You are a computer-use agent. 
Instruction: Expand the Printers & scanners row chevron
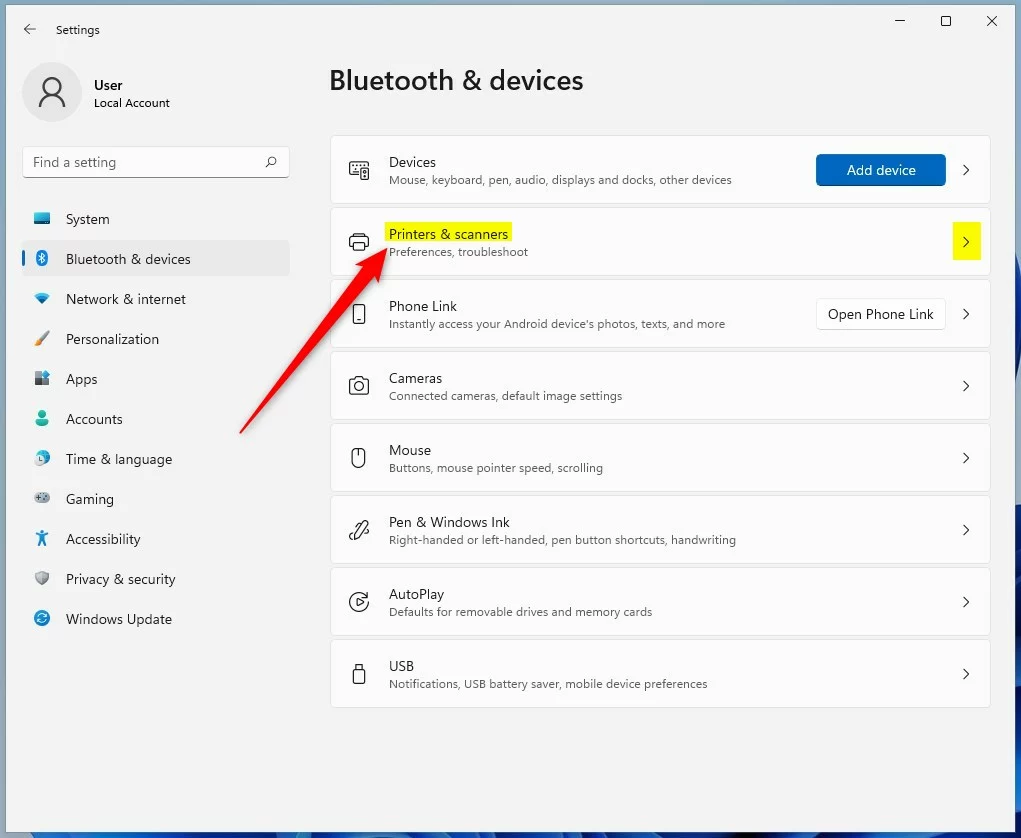coord(966,241)
